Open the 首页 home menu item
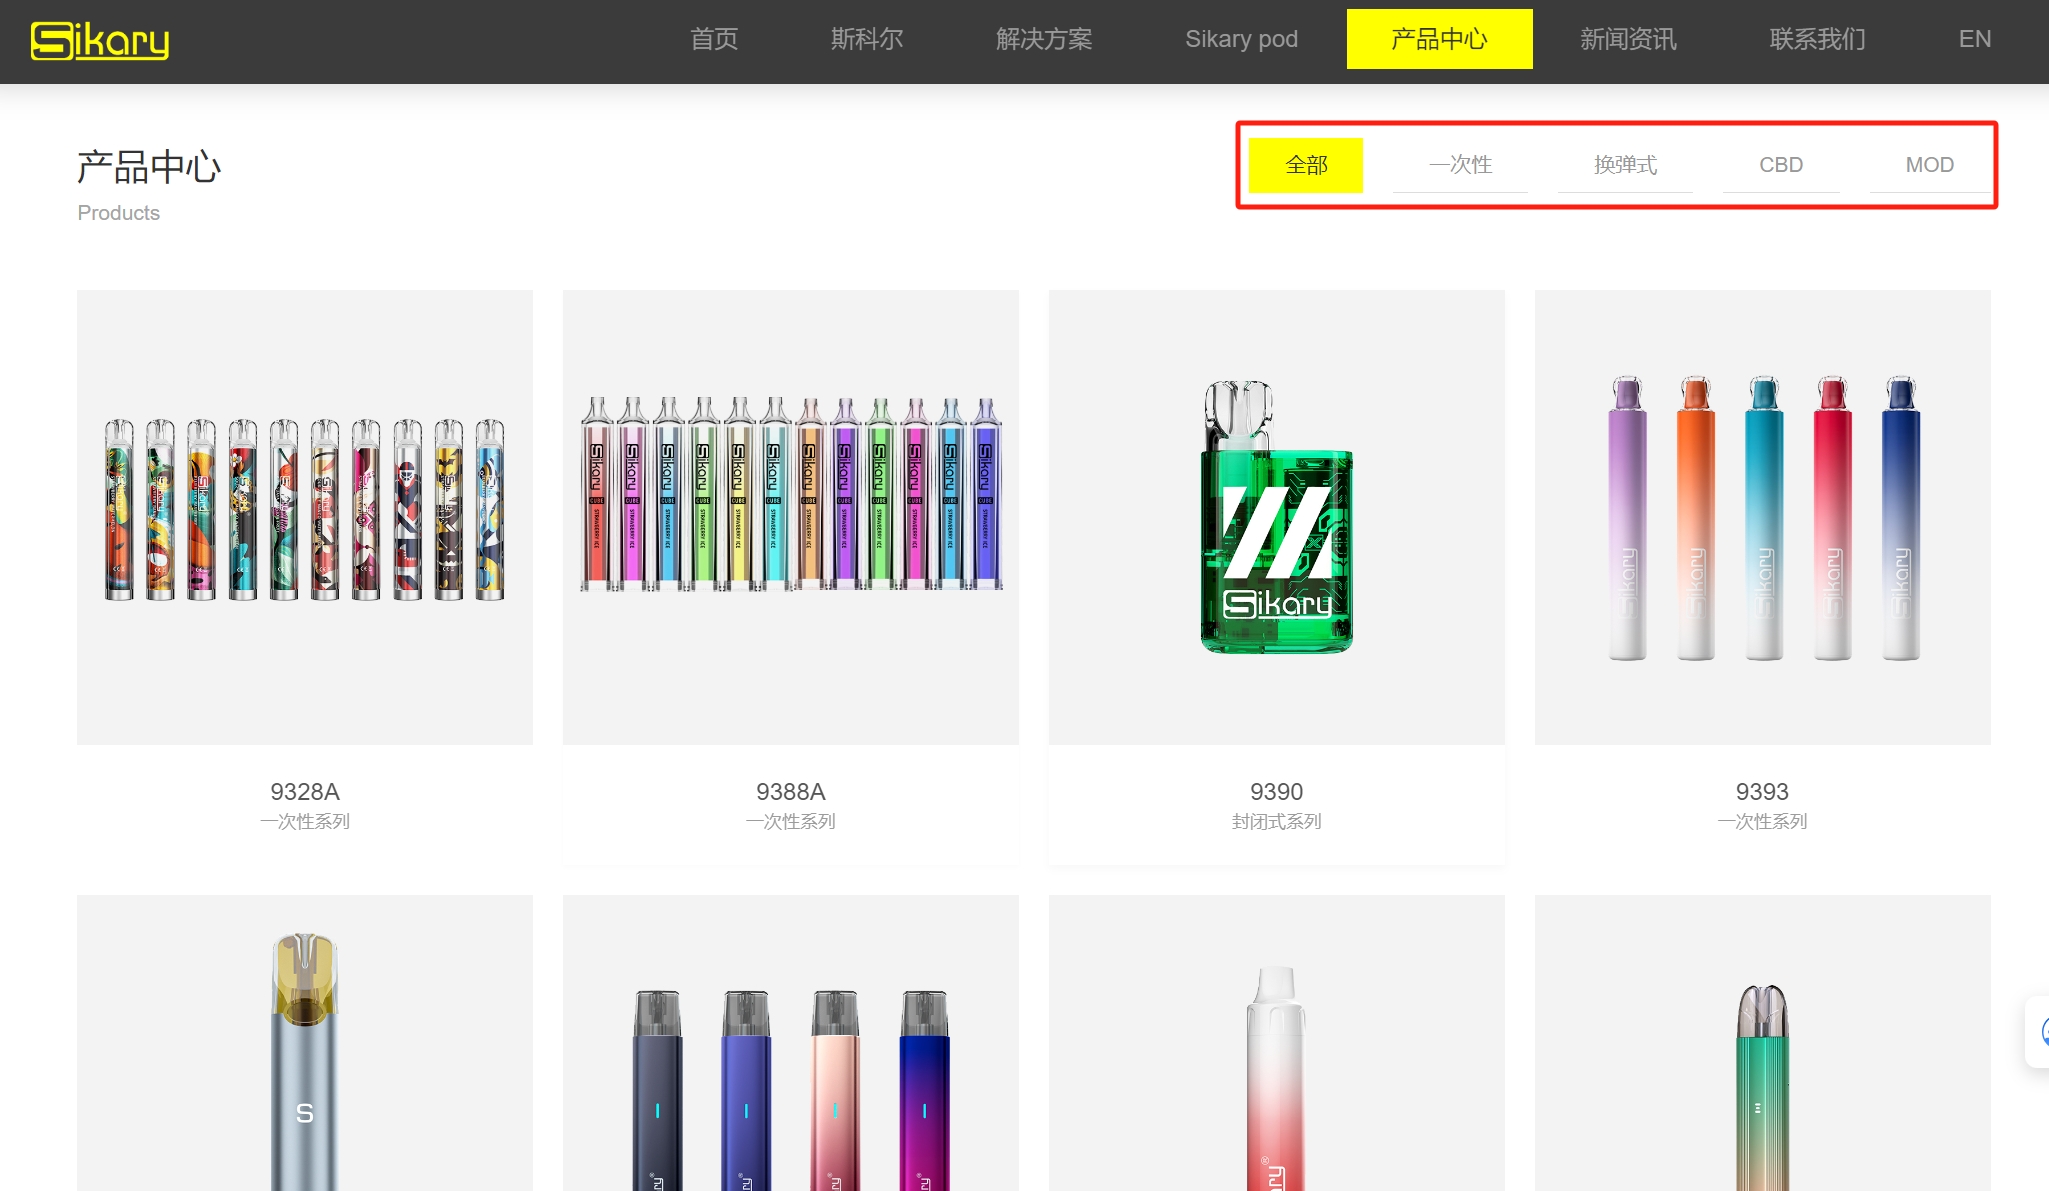 coord(714,39)
